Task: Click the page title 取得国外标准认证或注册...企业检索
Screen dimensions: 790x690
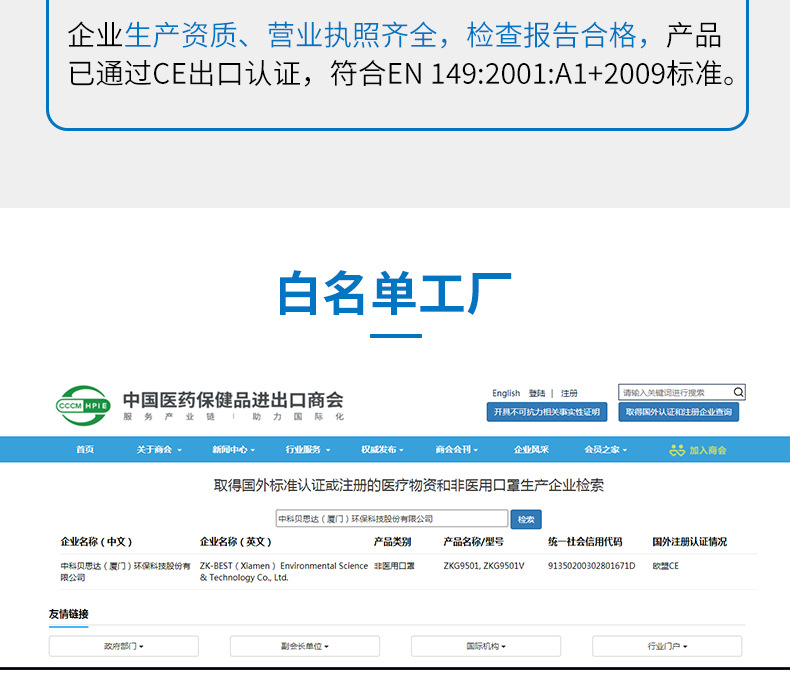Action: coord(409,486)
